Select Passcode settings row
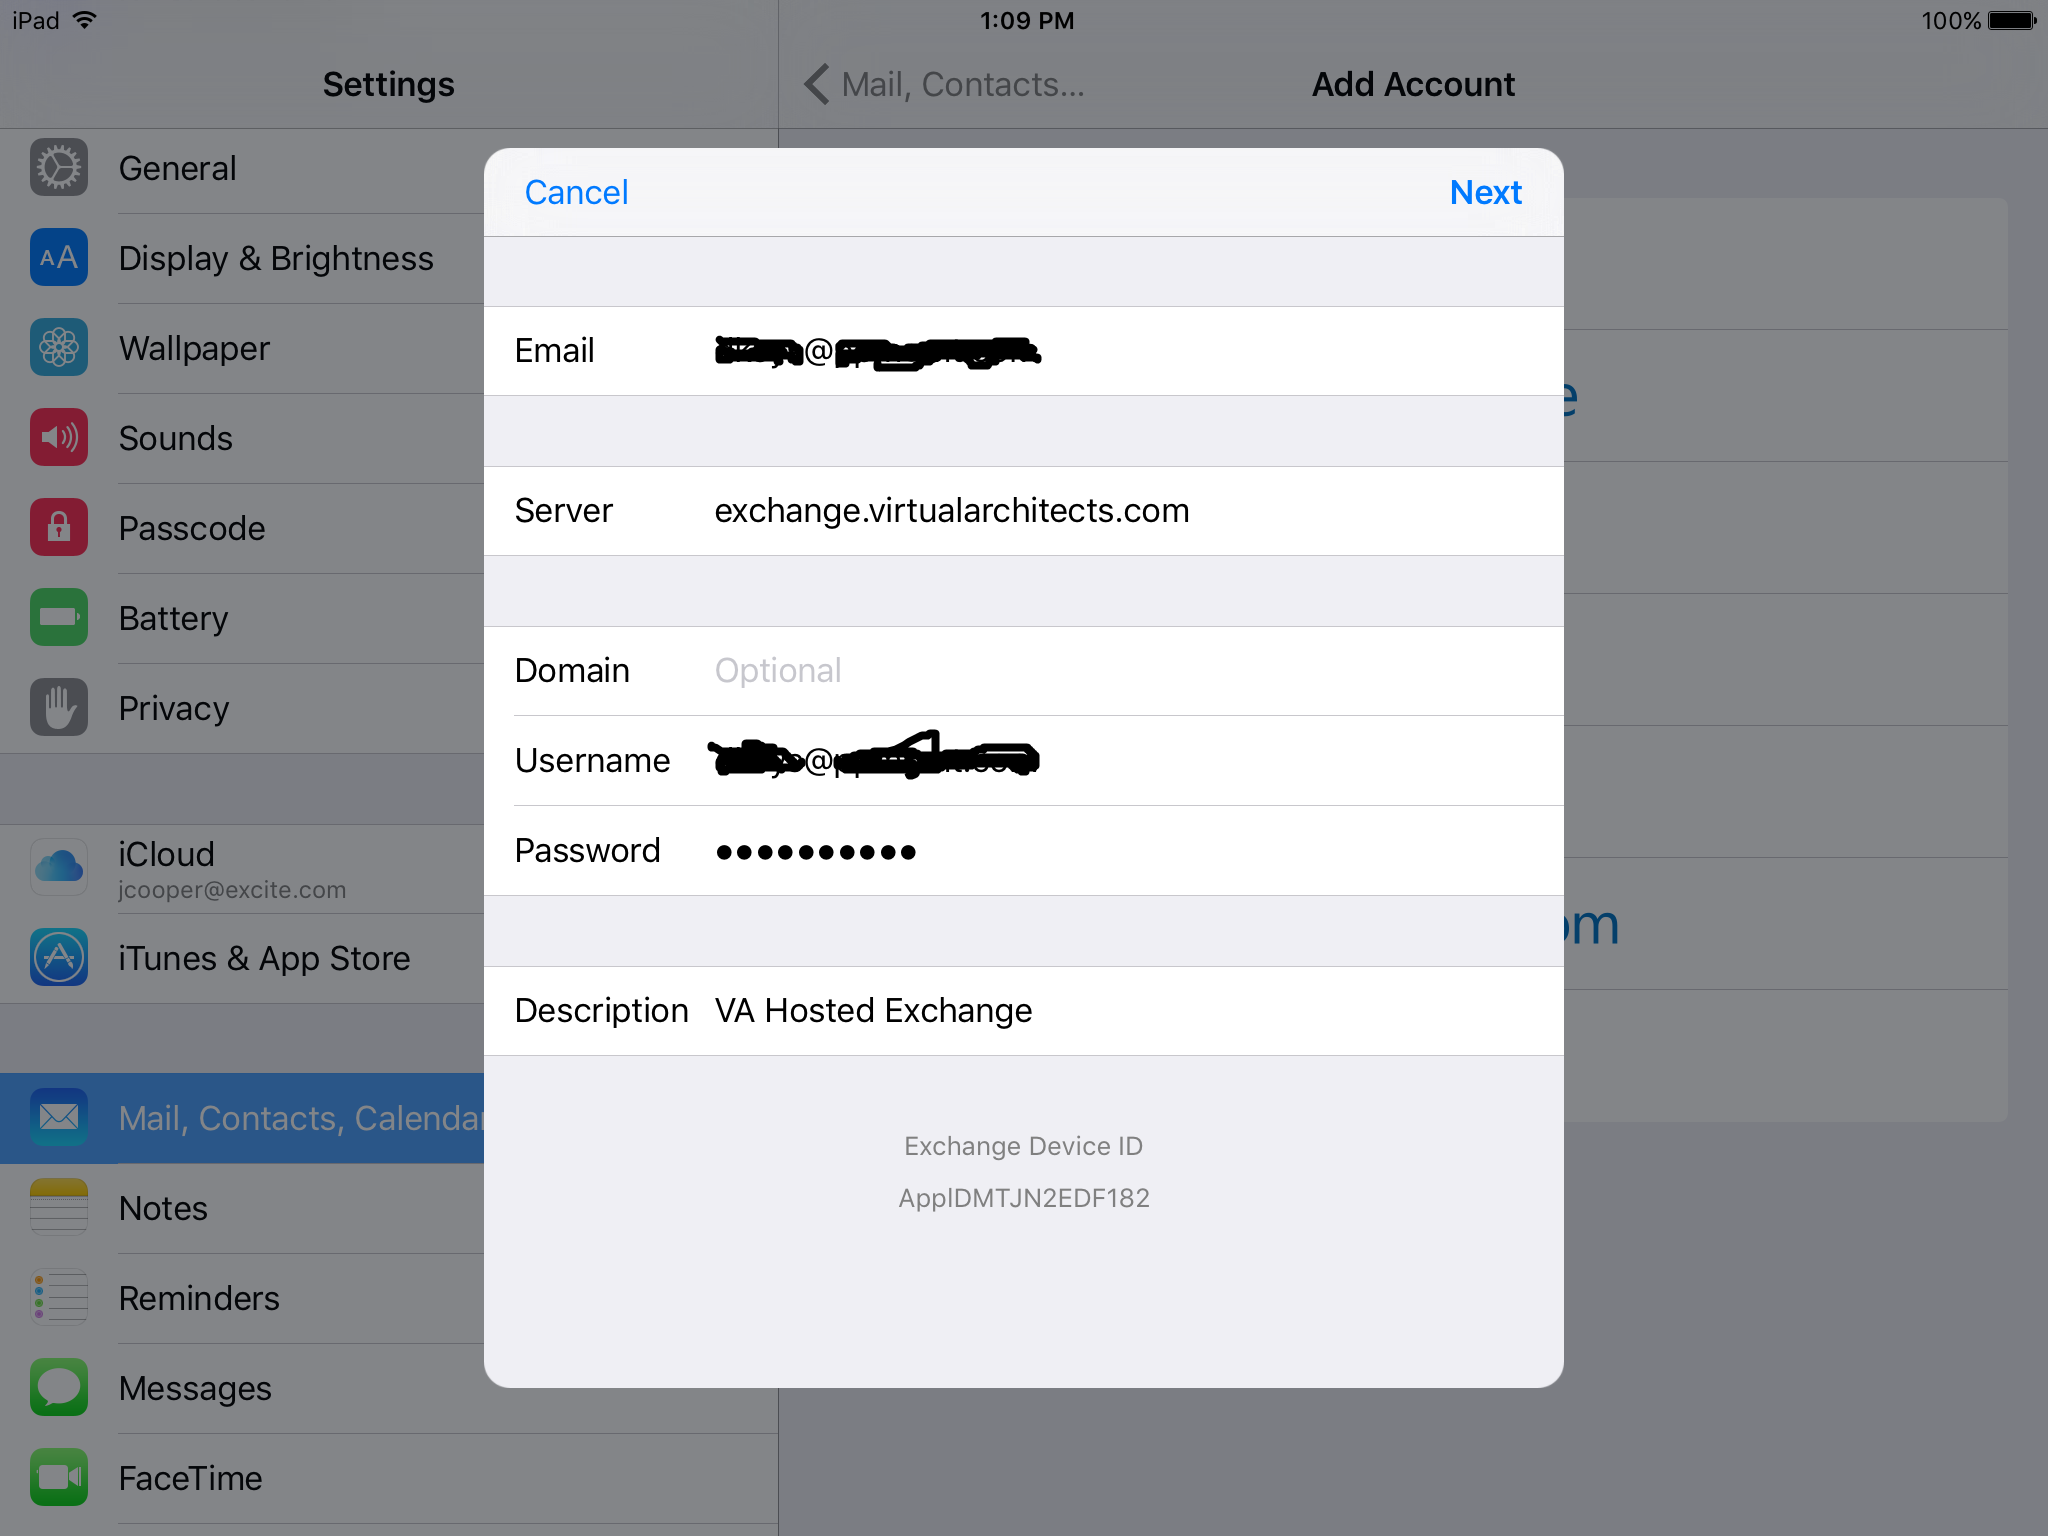2048x1536 pixels. 242,528
